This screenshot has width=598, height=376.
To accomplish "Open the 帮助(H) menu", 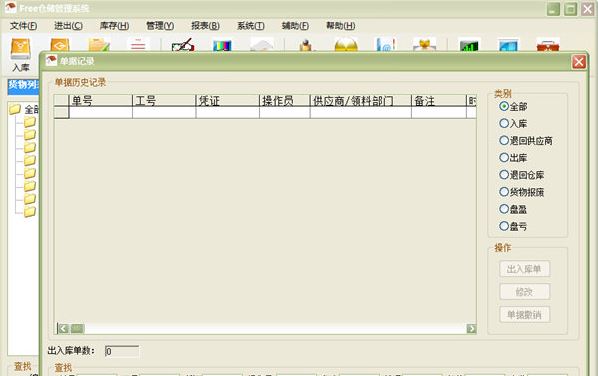I will click(x=341, y=26).
